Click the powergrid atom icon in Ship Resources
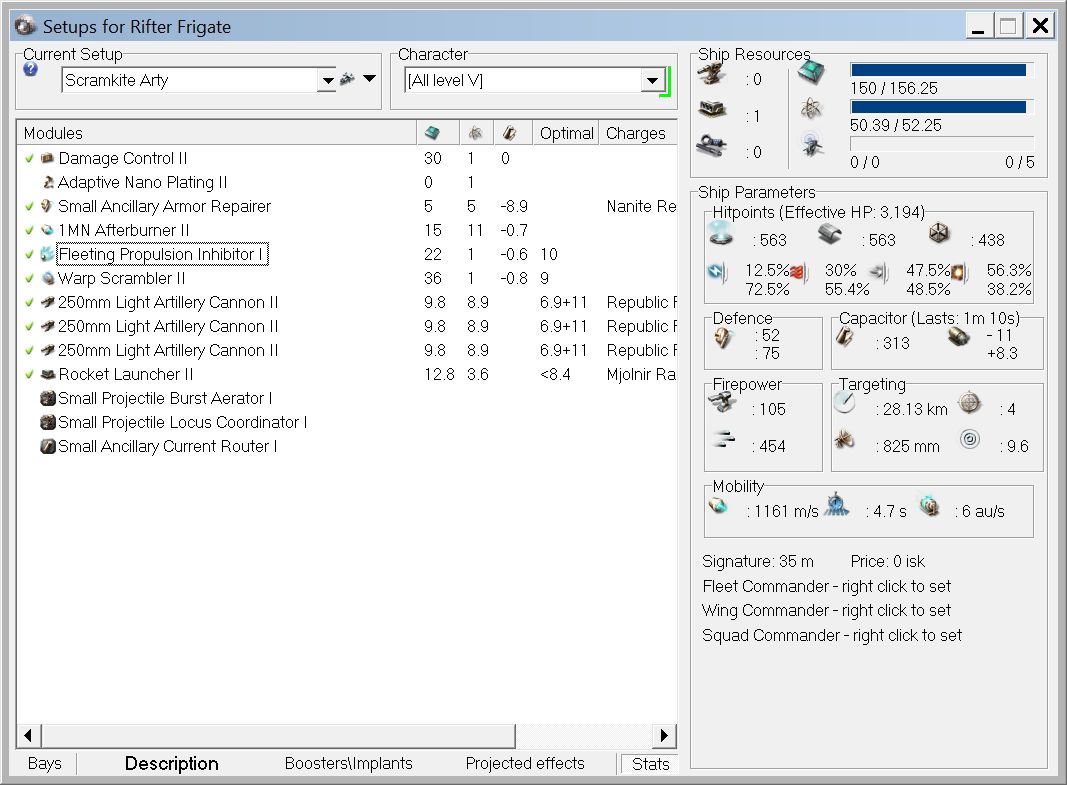The image size is (1067, 785). [x=811, y=110]
